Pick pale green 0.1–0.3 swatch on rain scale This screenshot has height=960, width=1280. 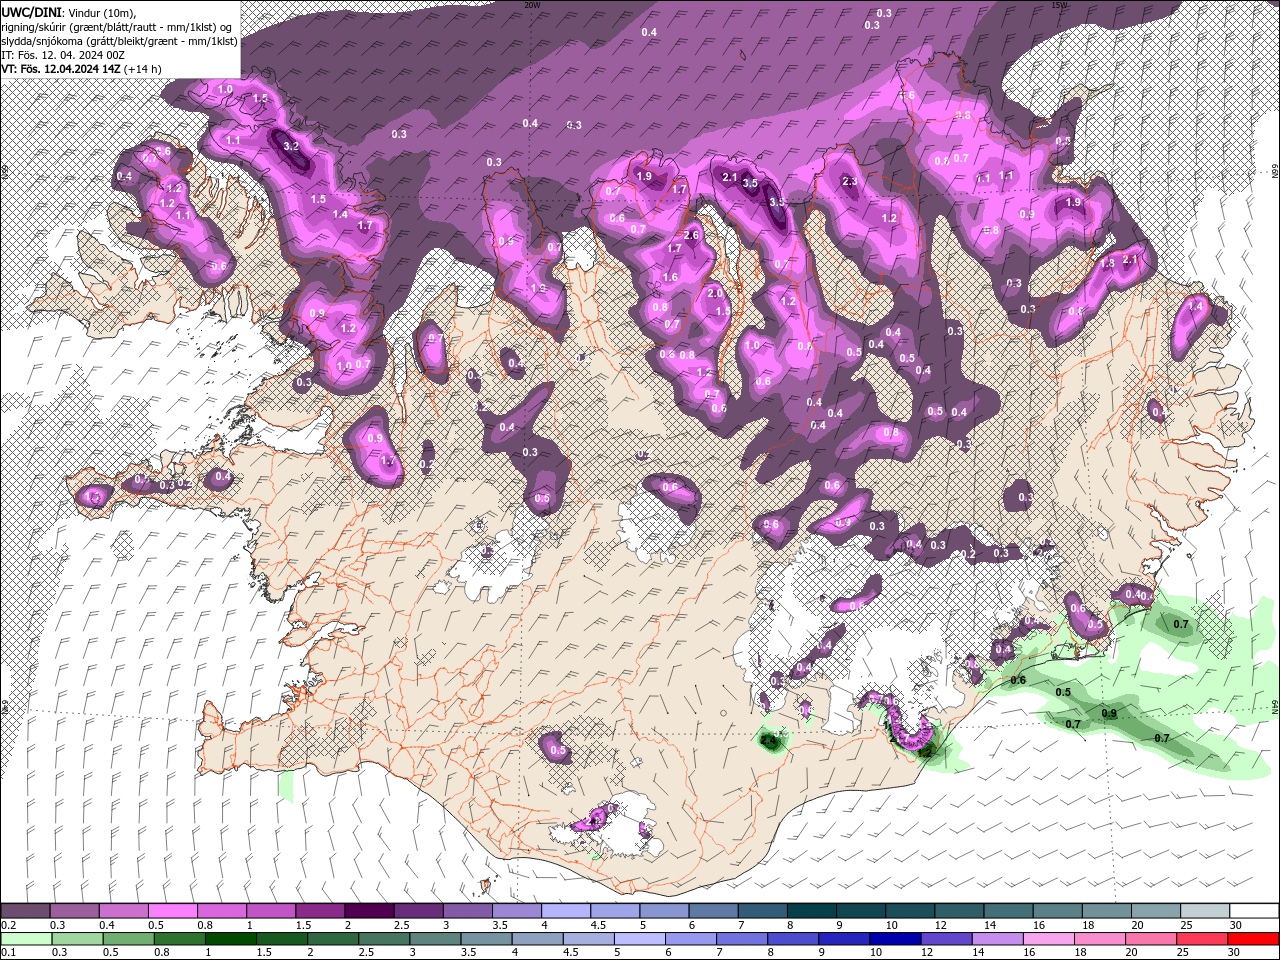point(25,939)
